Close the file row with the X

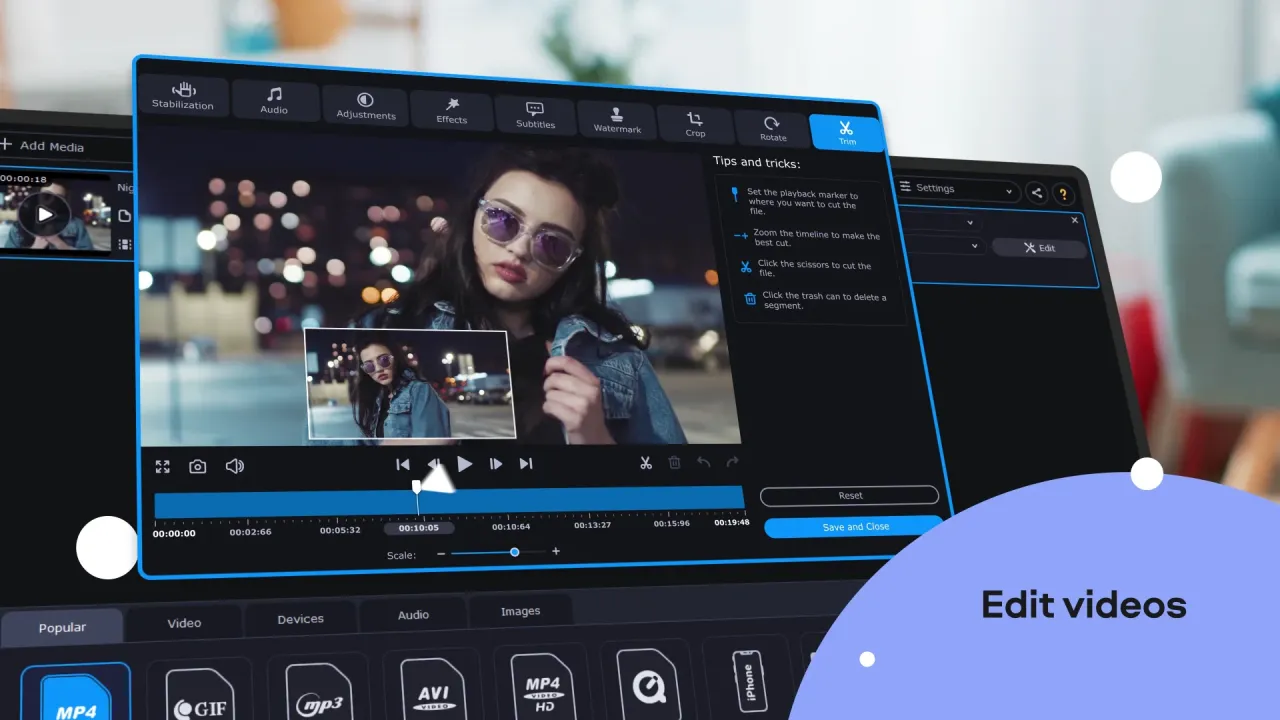tap(1075, 220)
